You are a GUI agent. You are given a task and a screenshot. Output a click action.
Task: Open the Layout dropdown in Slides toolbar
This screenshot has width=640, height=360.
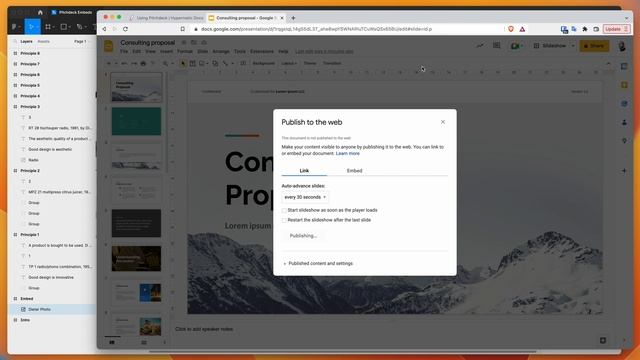pyautogui.click(x=289, y=63)
